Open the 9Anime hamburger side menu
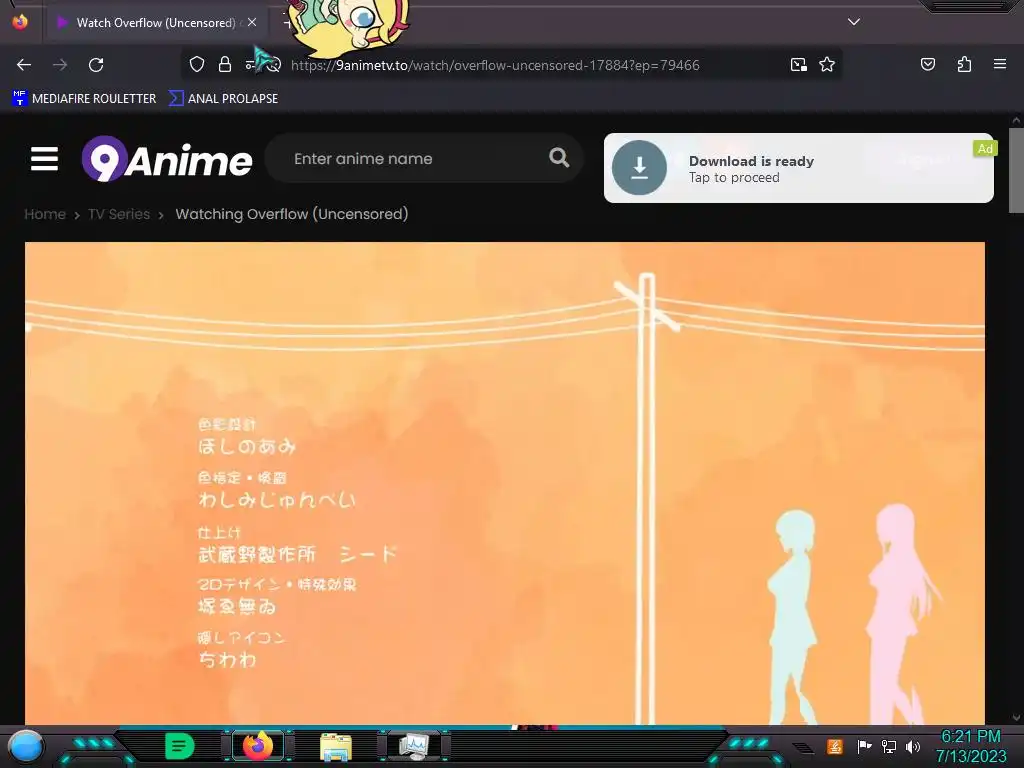1024x768 pixels. pos(44,159)
